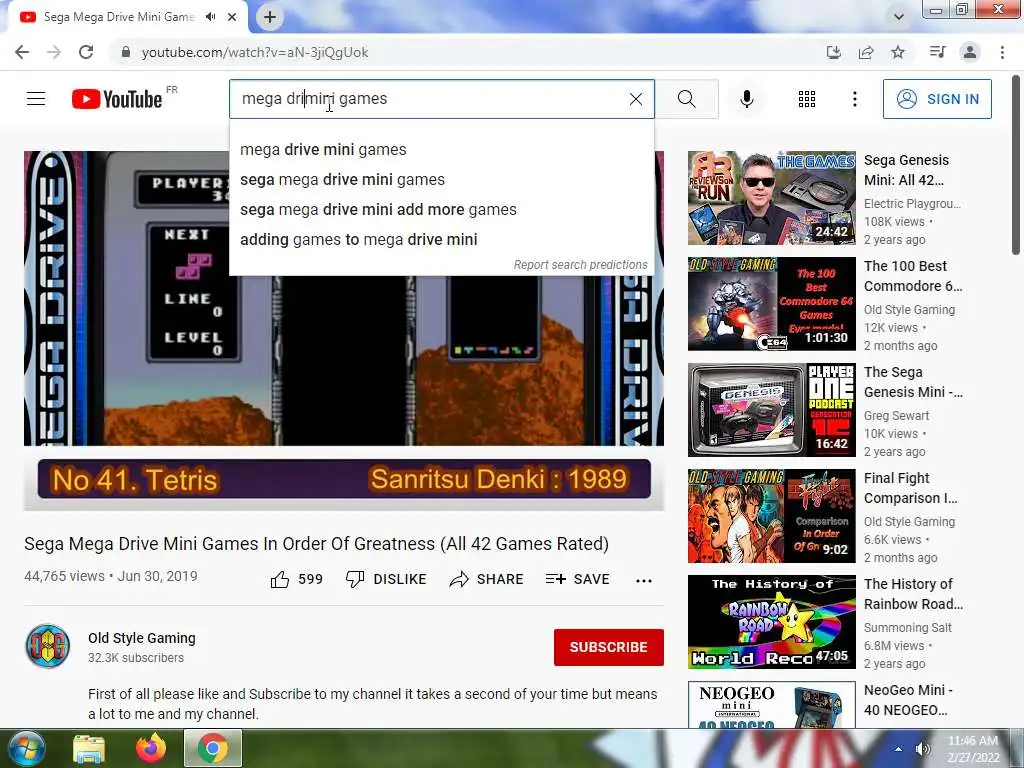Clear the search box with the X
The image size is (1024, 768).
(x=635, y=99)
